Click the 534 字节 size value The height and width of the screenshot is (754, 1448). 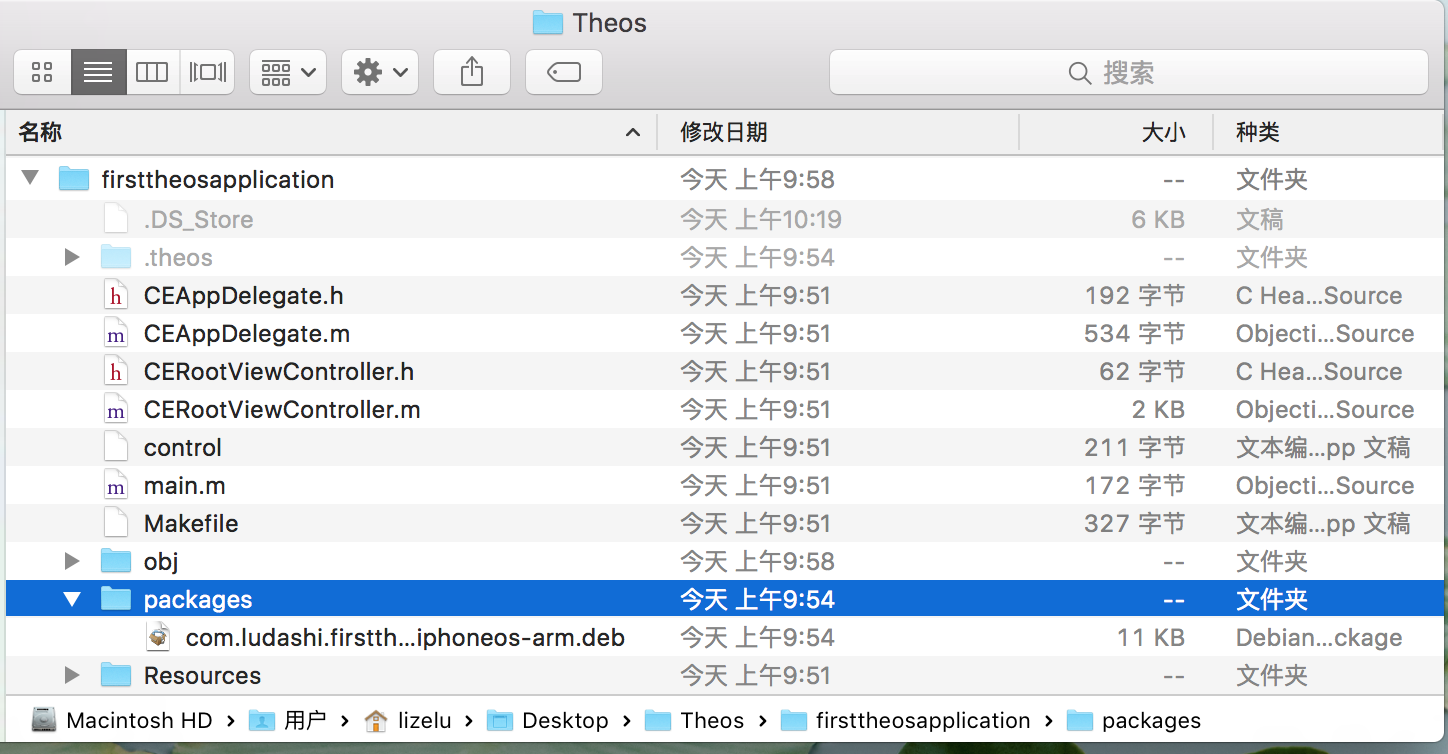click(1135, 334)
